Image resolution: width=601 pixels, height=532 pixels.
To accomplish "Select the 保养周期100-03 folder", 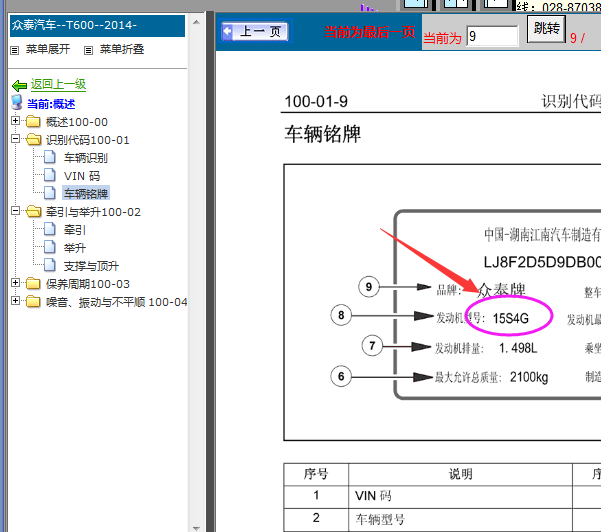I will coord(88,284).
